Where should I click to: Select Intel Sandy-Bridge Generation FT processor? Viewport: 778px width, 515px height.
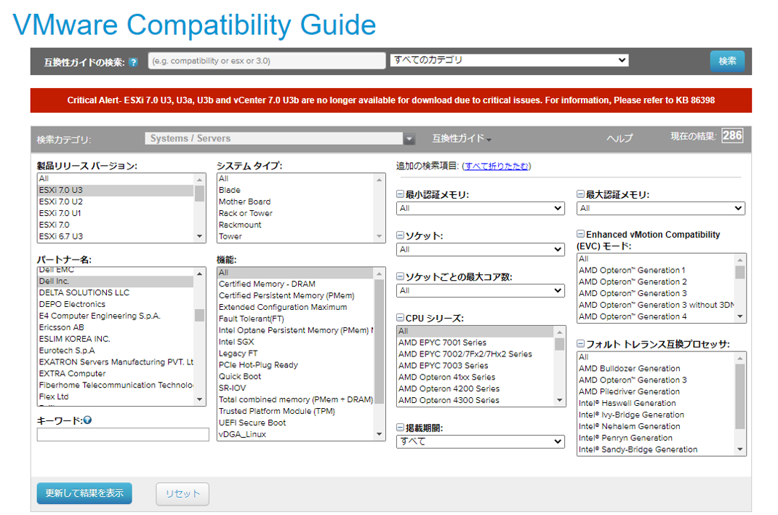click(x=656, y=450)
